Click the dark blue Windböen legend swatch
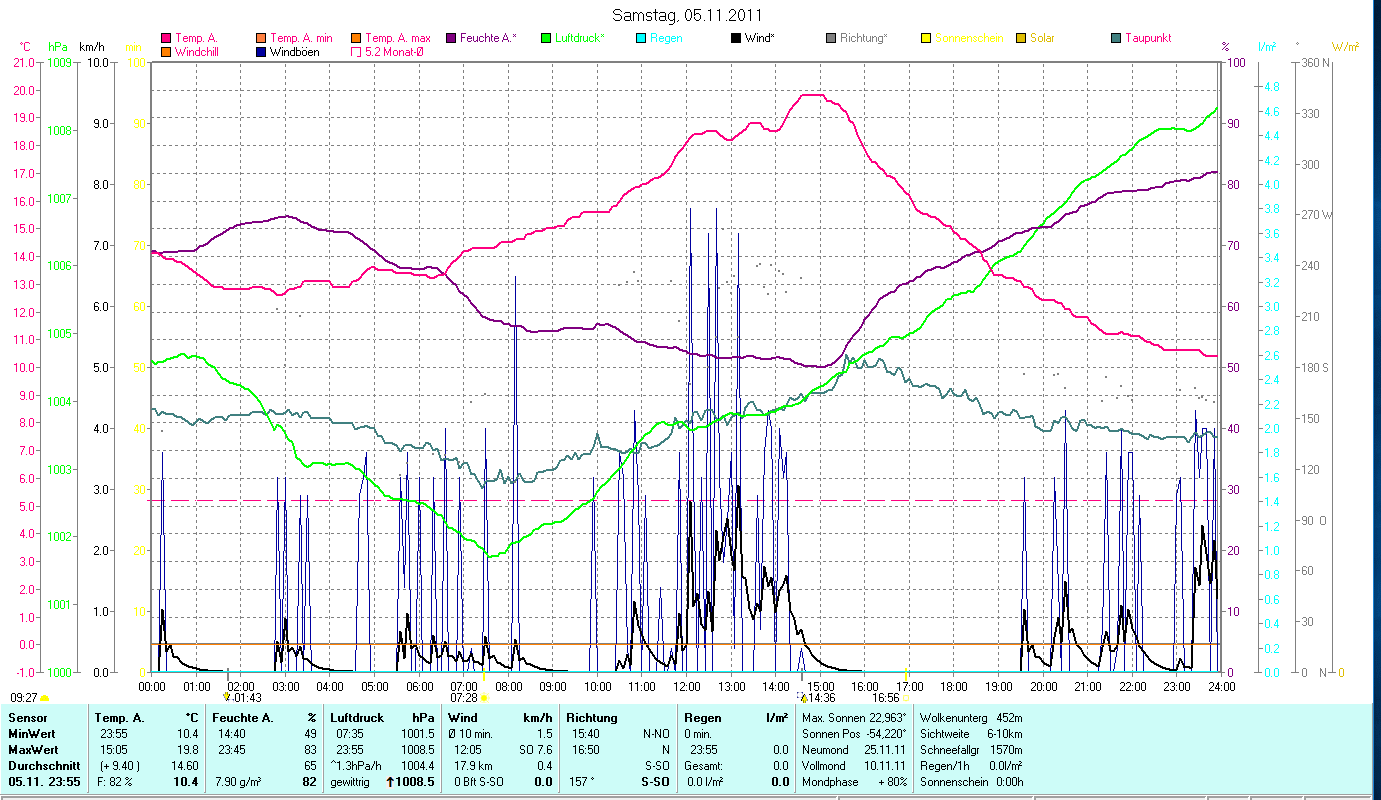The image size is (1381, 800). point(261,52)
